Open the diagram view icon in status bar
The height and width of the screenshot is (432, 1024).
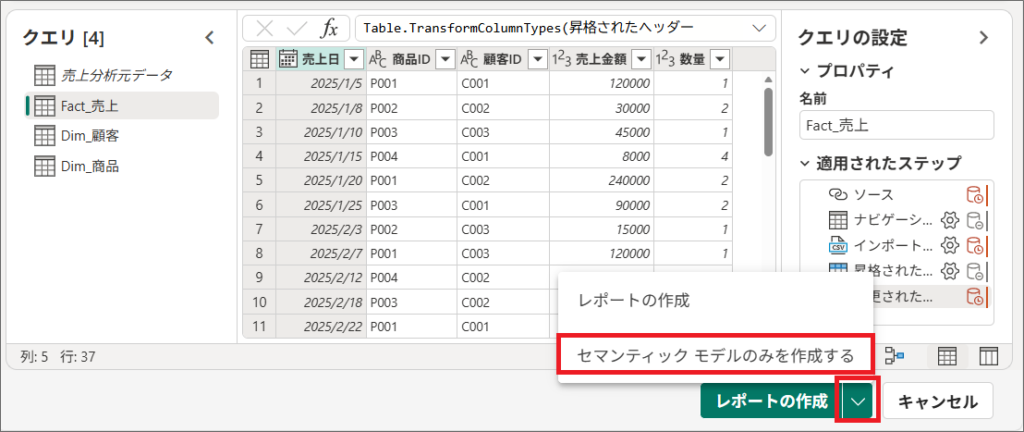(x=895, y=355)
